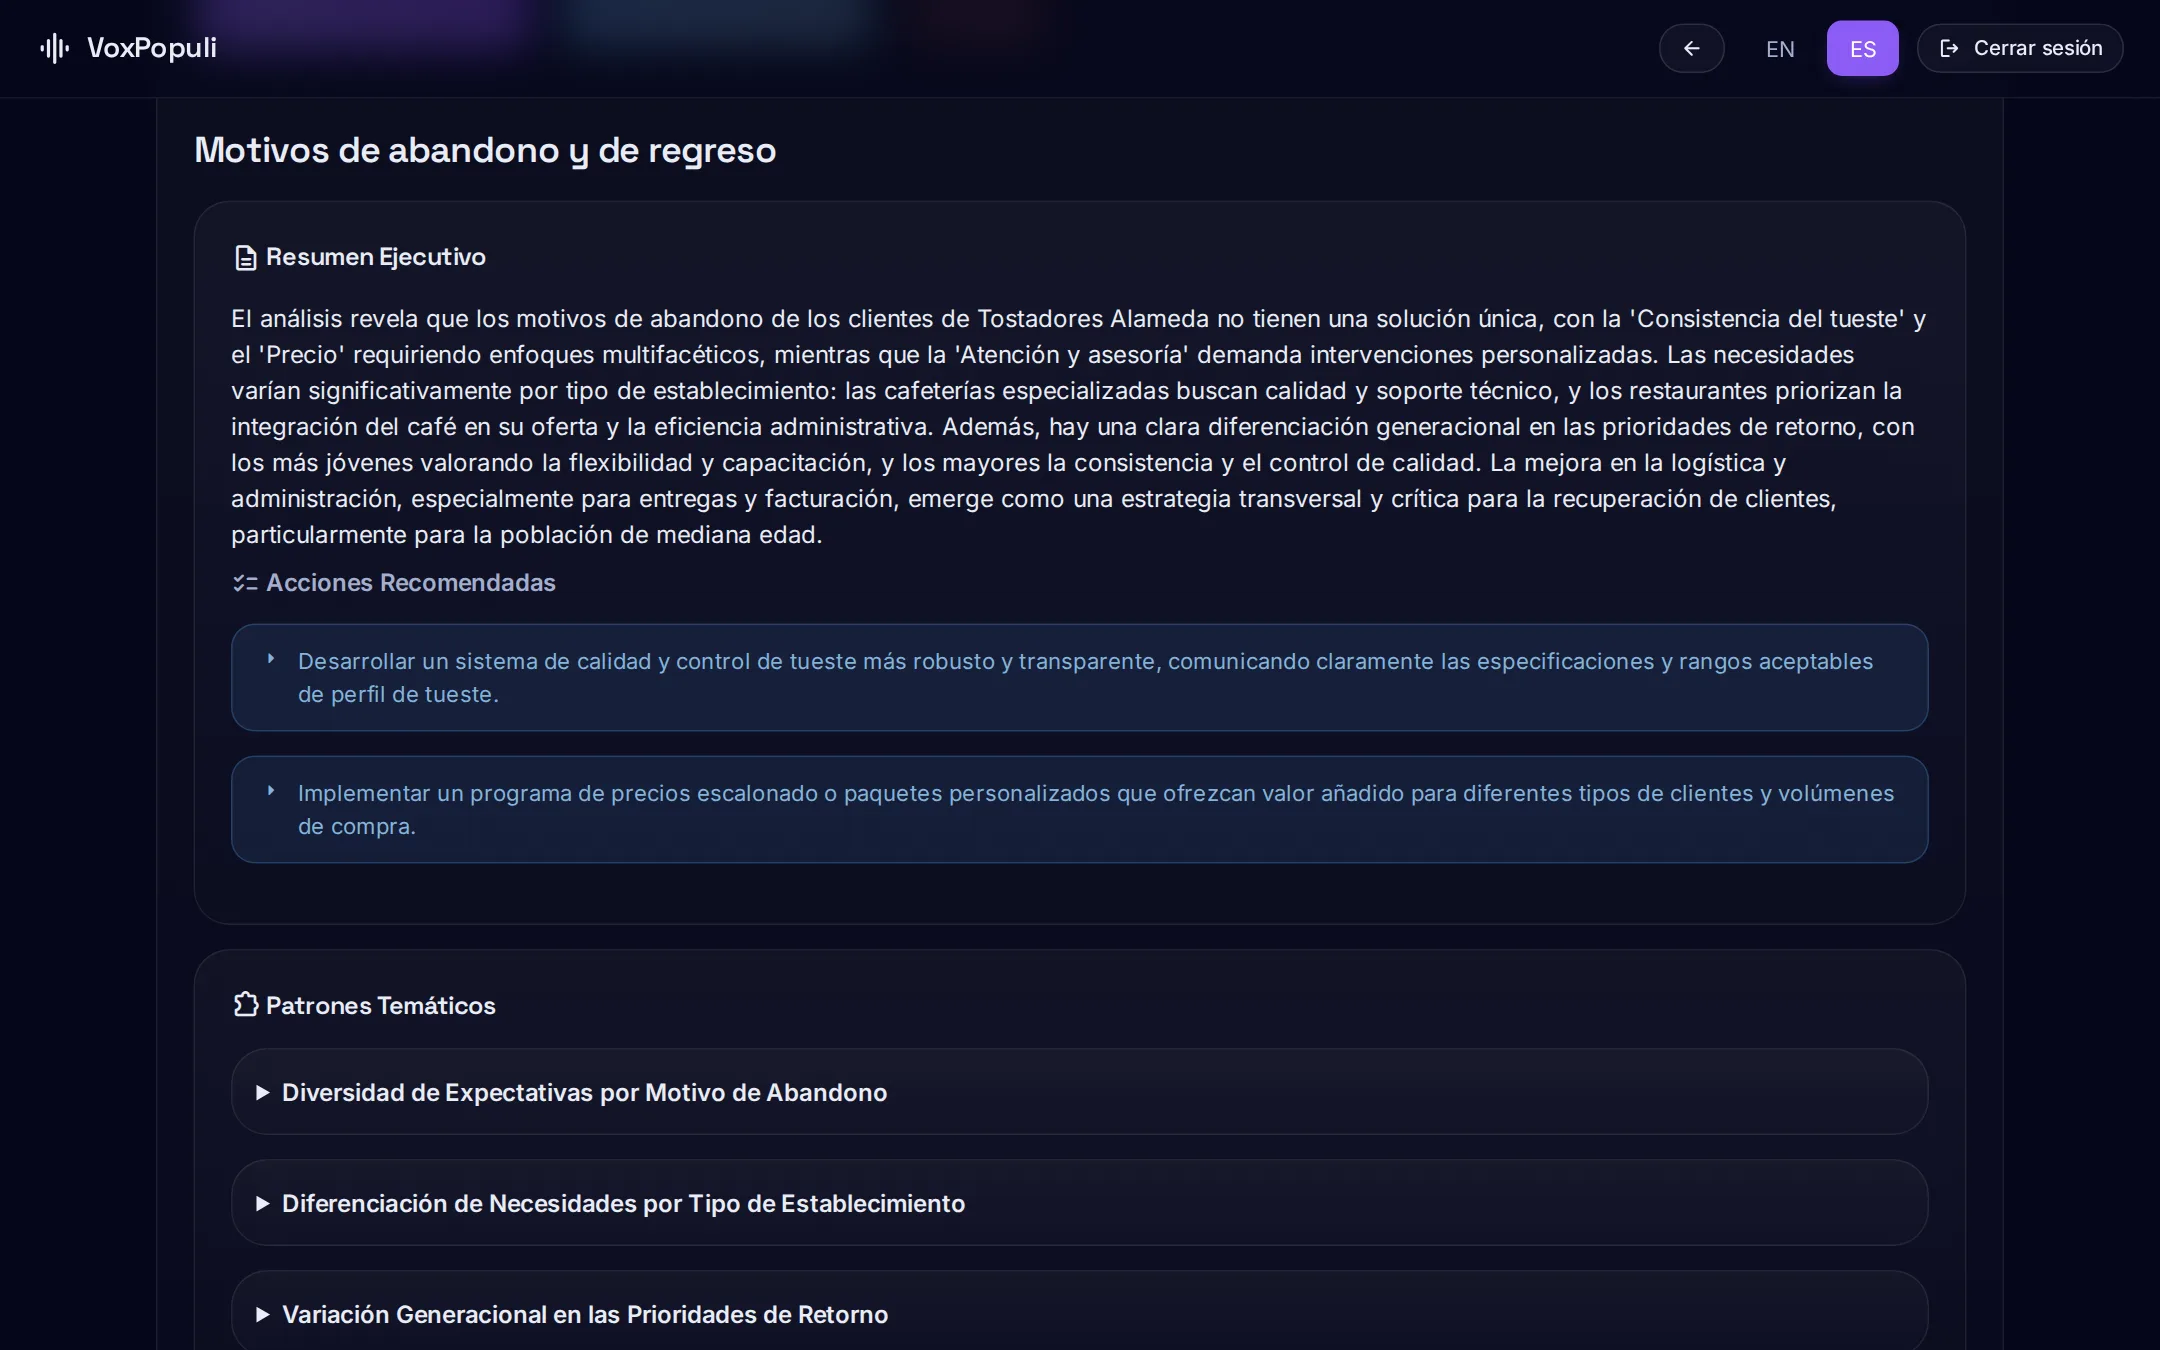Click the VoxPopuli brand name
The height and width of the screenshot is (1350, 2160).
point(152,48)
